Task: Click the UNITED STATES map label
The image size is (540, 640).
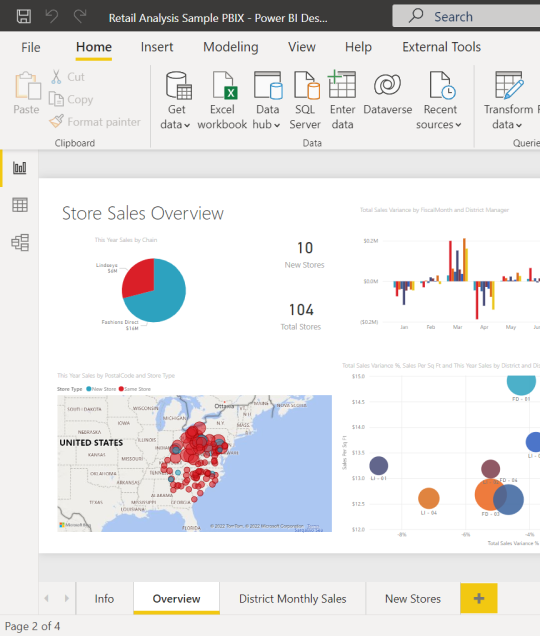Action: pyautogui.click(x=91, y=442)
